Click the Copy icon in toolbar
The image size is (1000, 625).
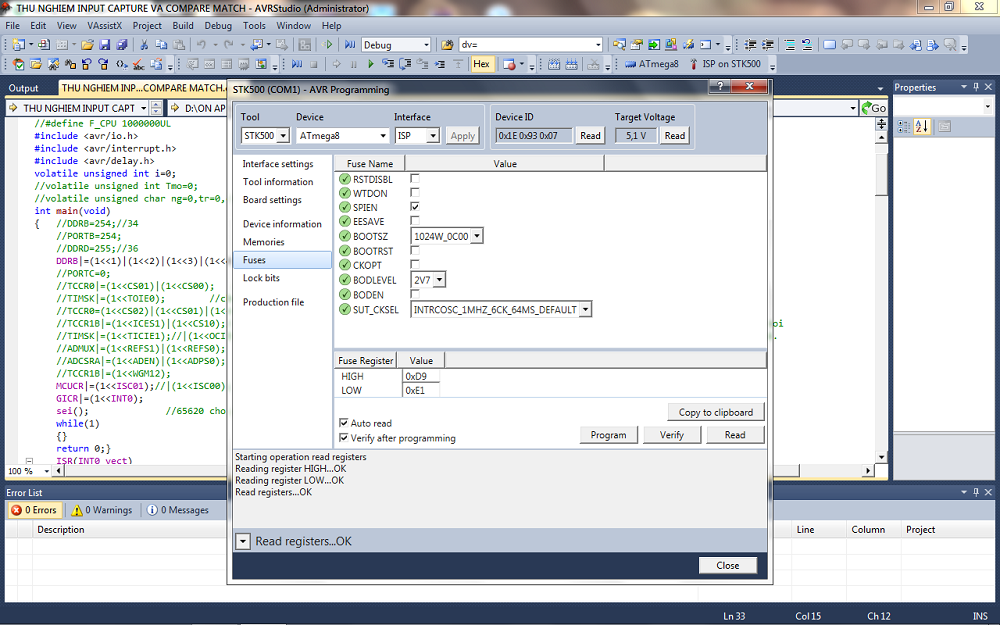click(x=161, y=45)
